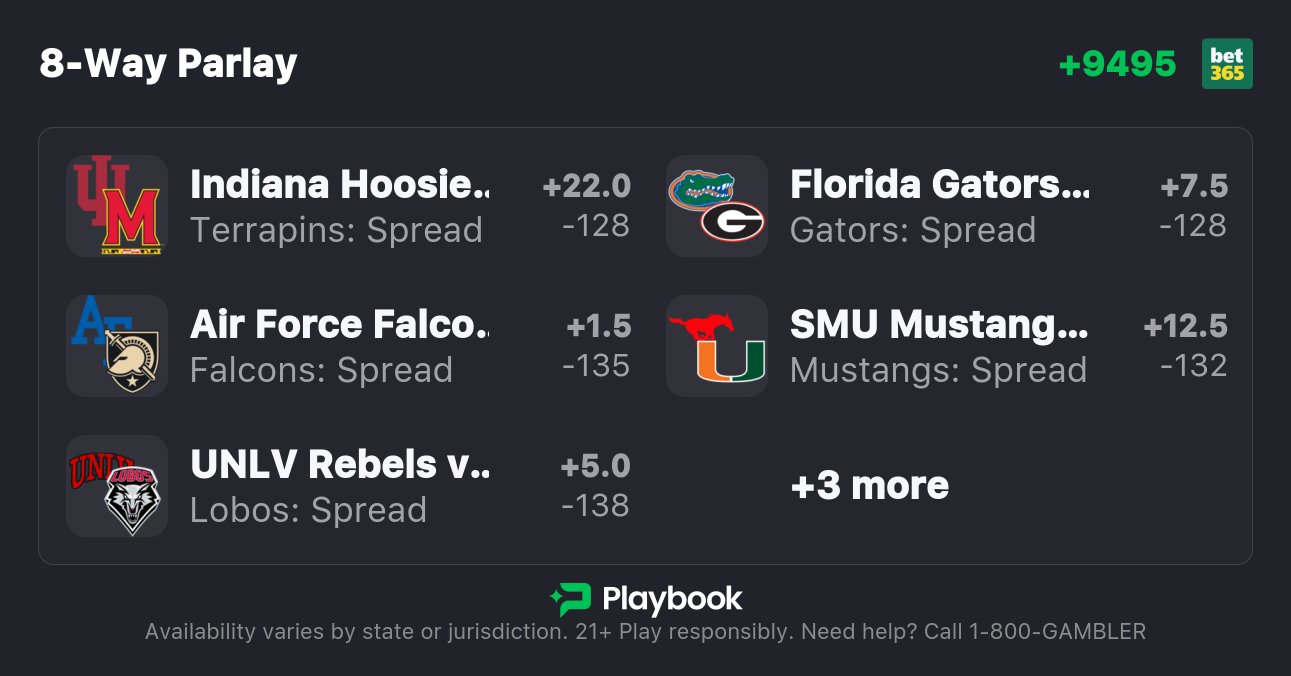This screenshot has width=1291, height=676.
Task: Click the +9495 parlay odds
Action: pyautogui.click(x=1117, y=64)
